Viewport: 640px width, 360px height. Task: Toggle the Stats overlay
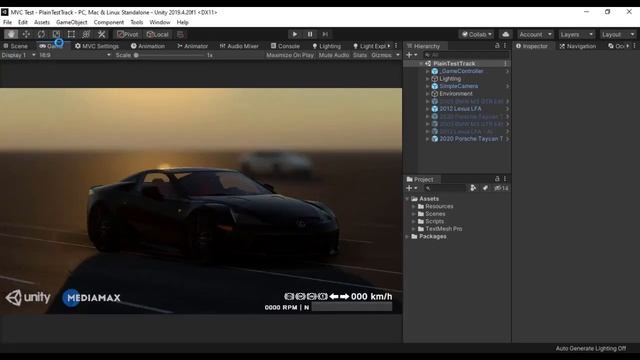pos(360,55)
